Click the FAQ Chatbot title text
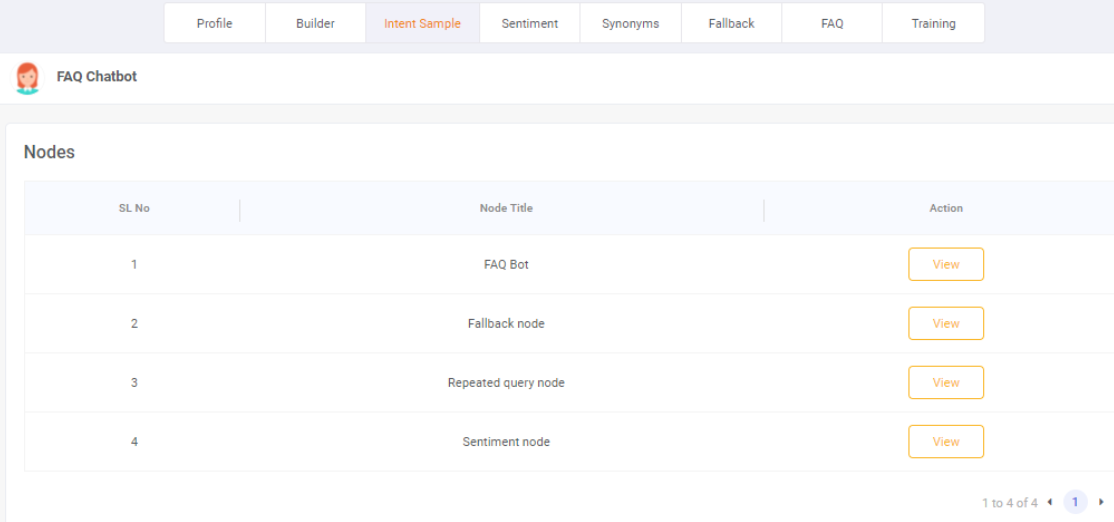 (x=97, y=77)
